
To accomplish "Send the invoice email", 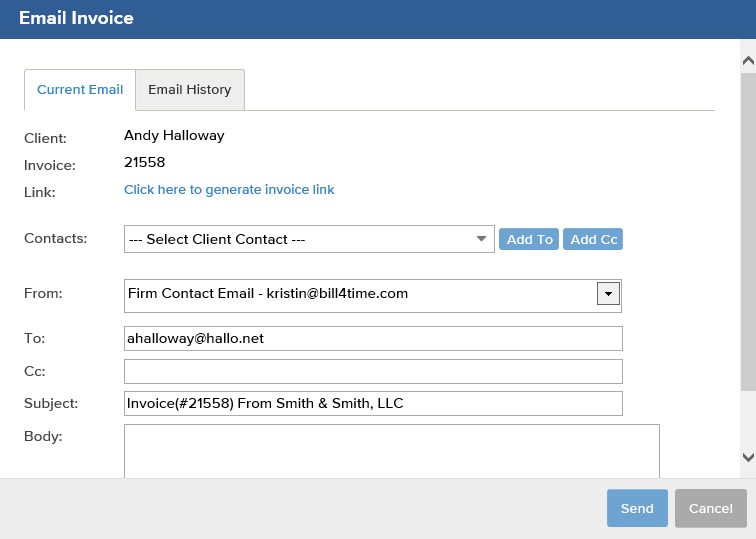I will click(637, 508).
